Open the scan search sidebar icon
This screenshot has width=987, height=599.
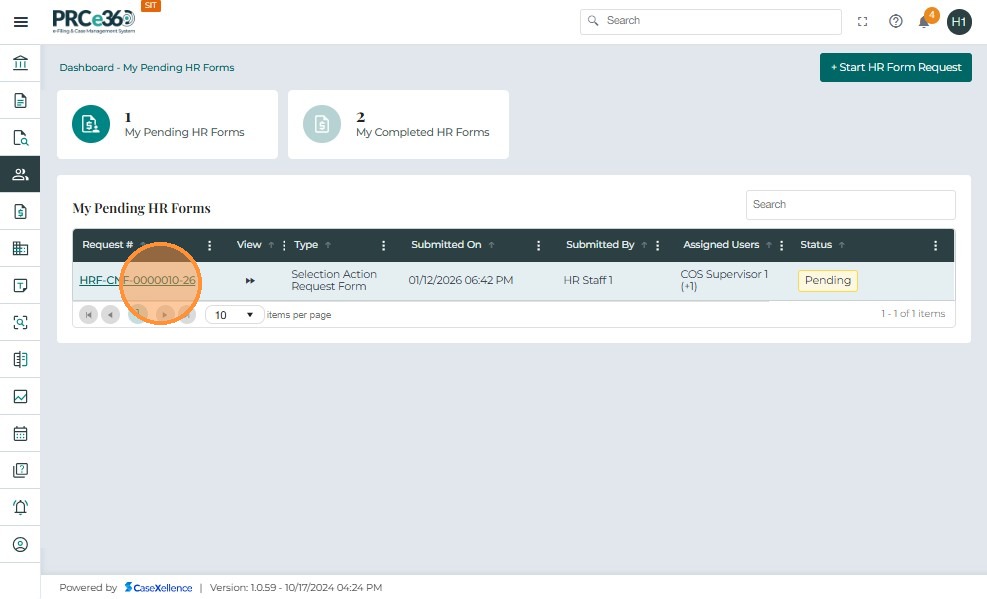pyautogui.click(x=20, y=323)
